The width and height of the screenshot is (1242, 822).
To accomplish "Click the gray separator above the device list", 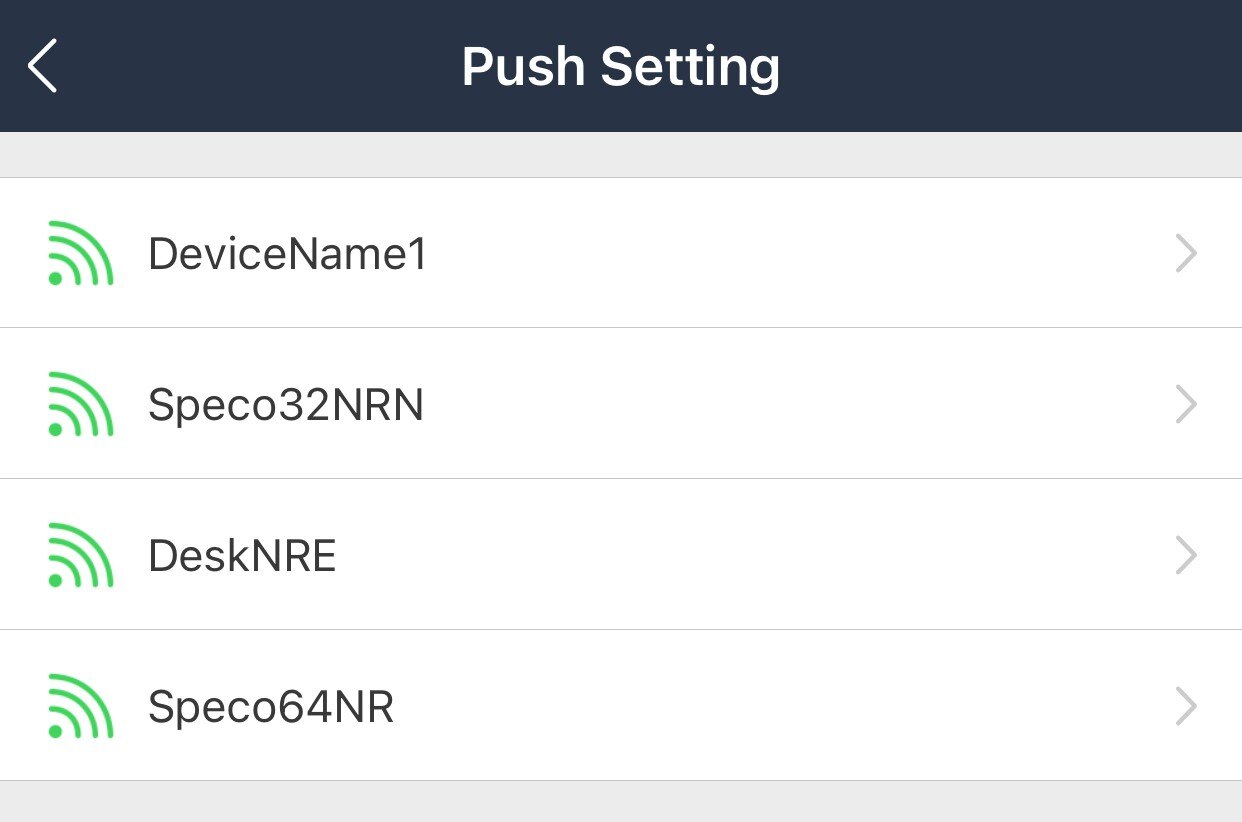I will pyautogui.click(x=621, y=153).
